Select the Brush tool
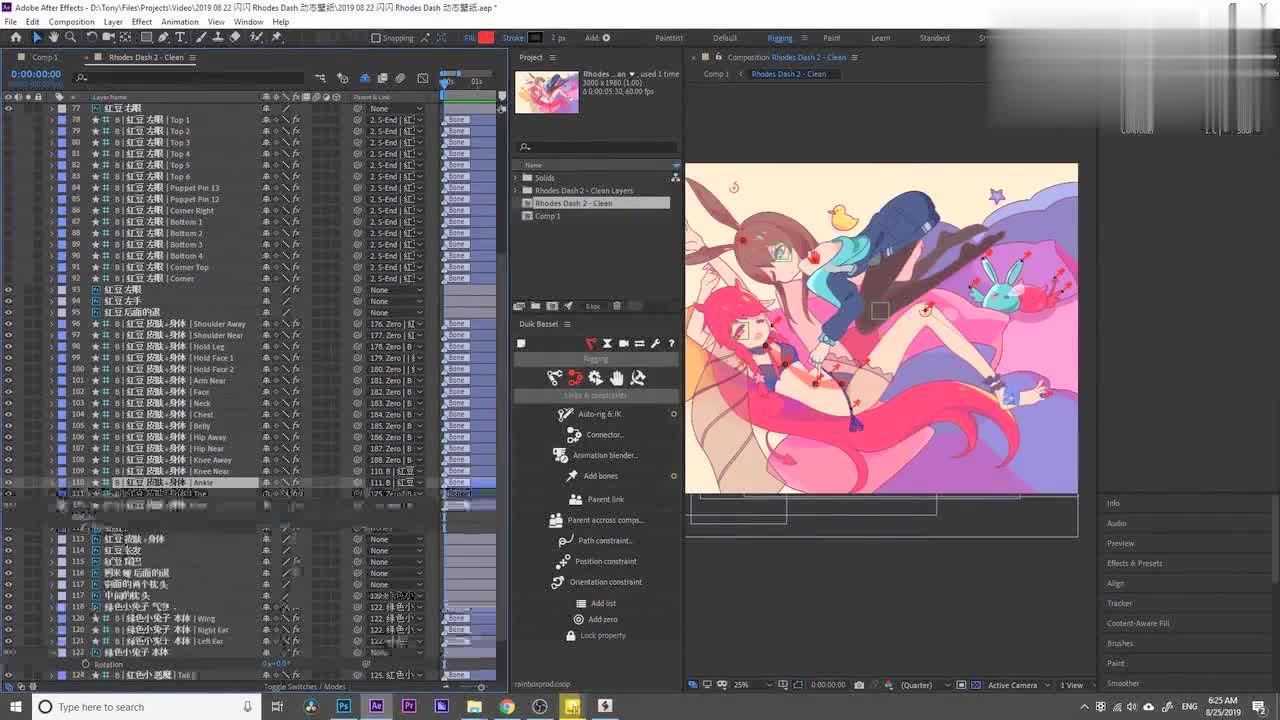The height and width of the screenshot is (720, 1280). pyautogui.click(x=201, y=37)
